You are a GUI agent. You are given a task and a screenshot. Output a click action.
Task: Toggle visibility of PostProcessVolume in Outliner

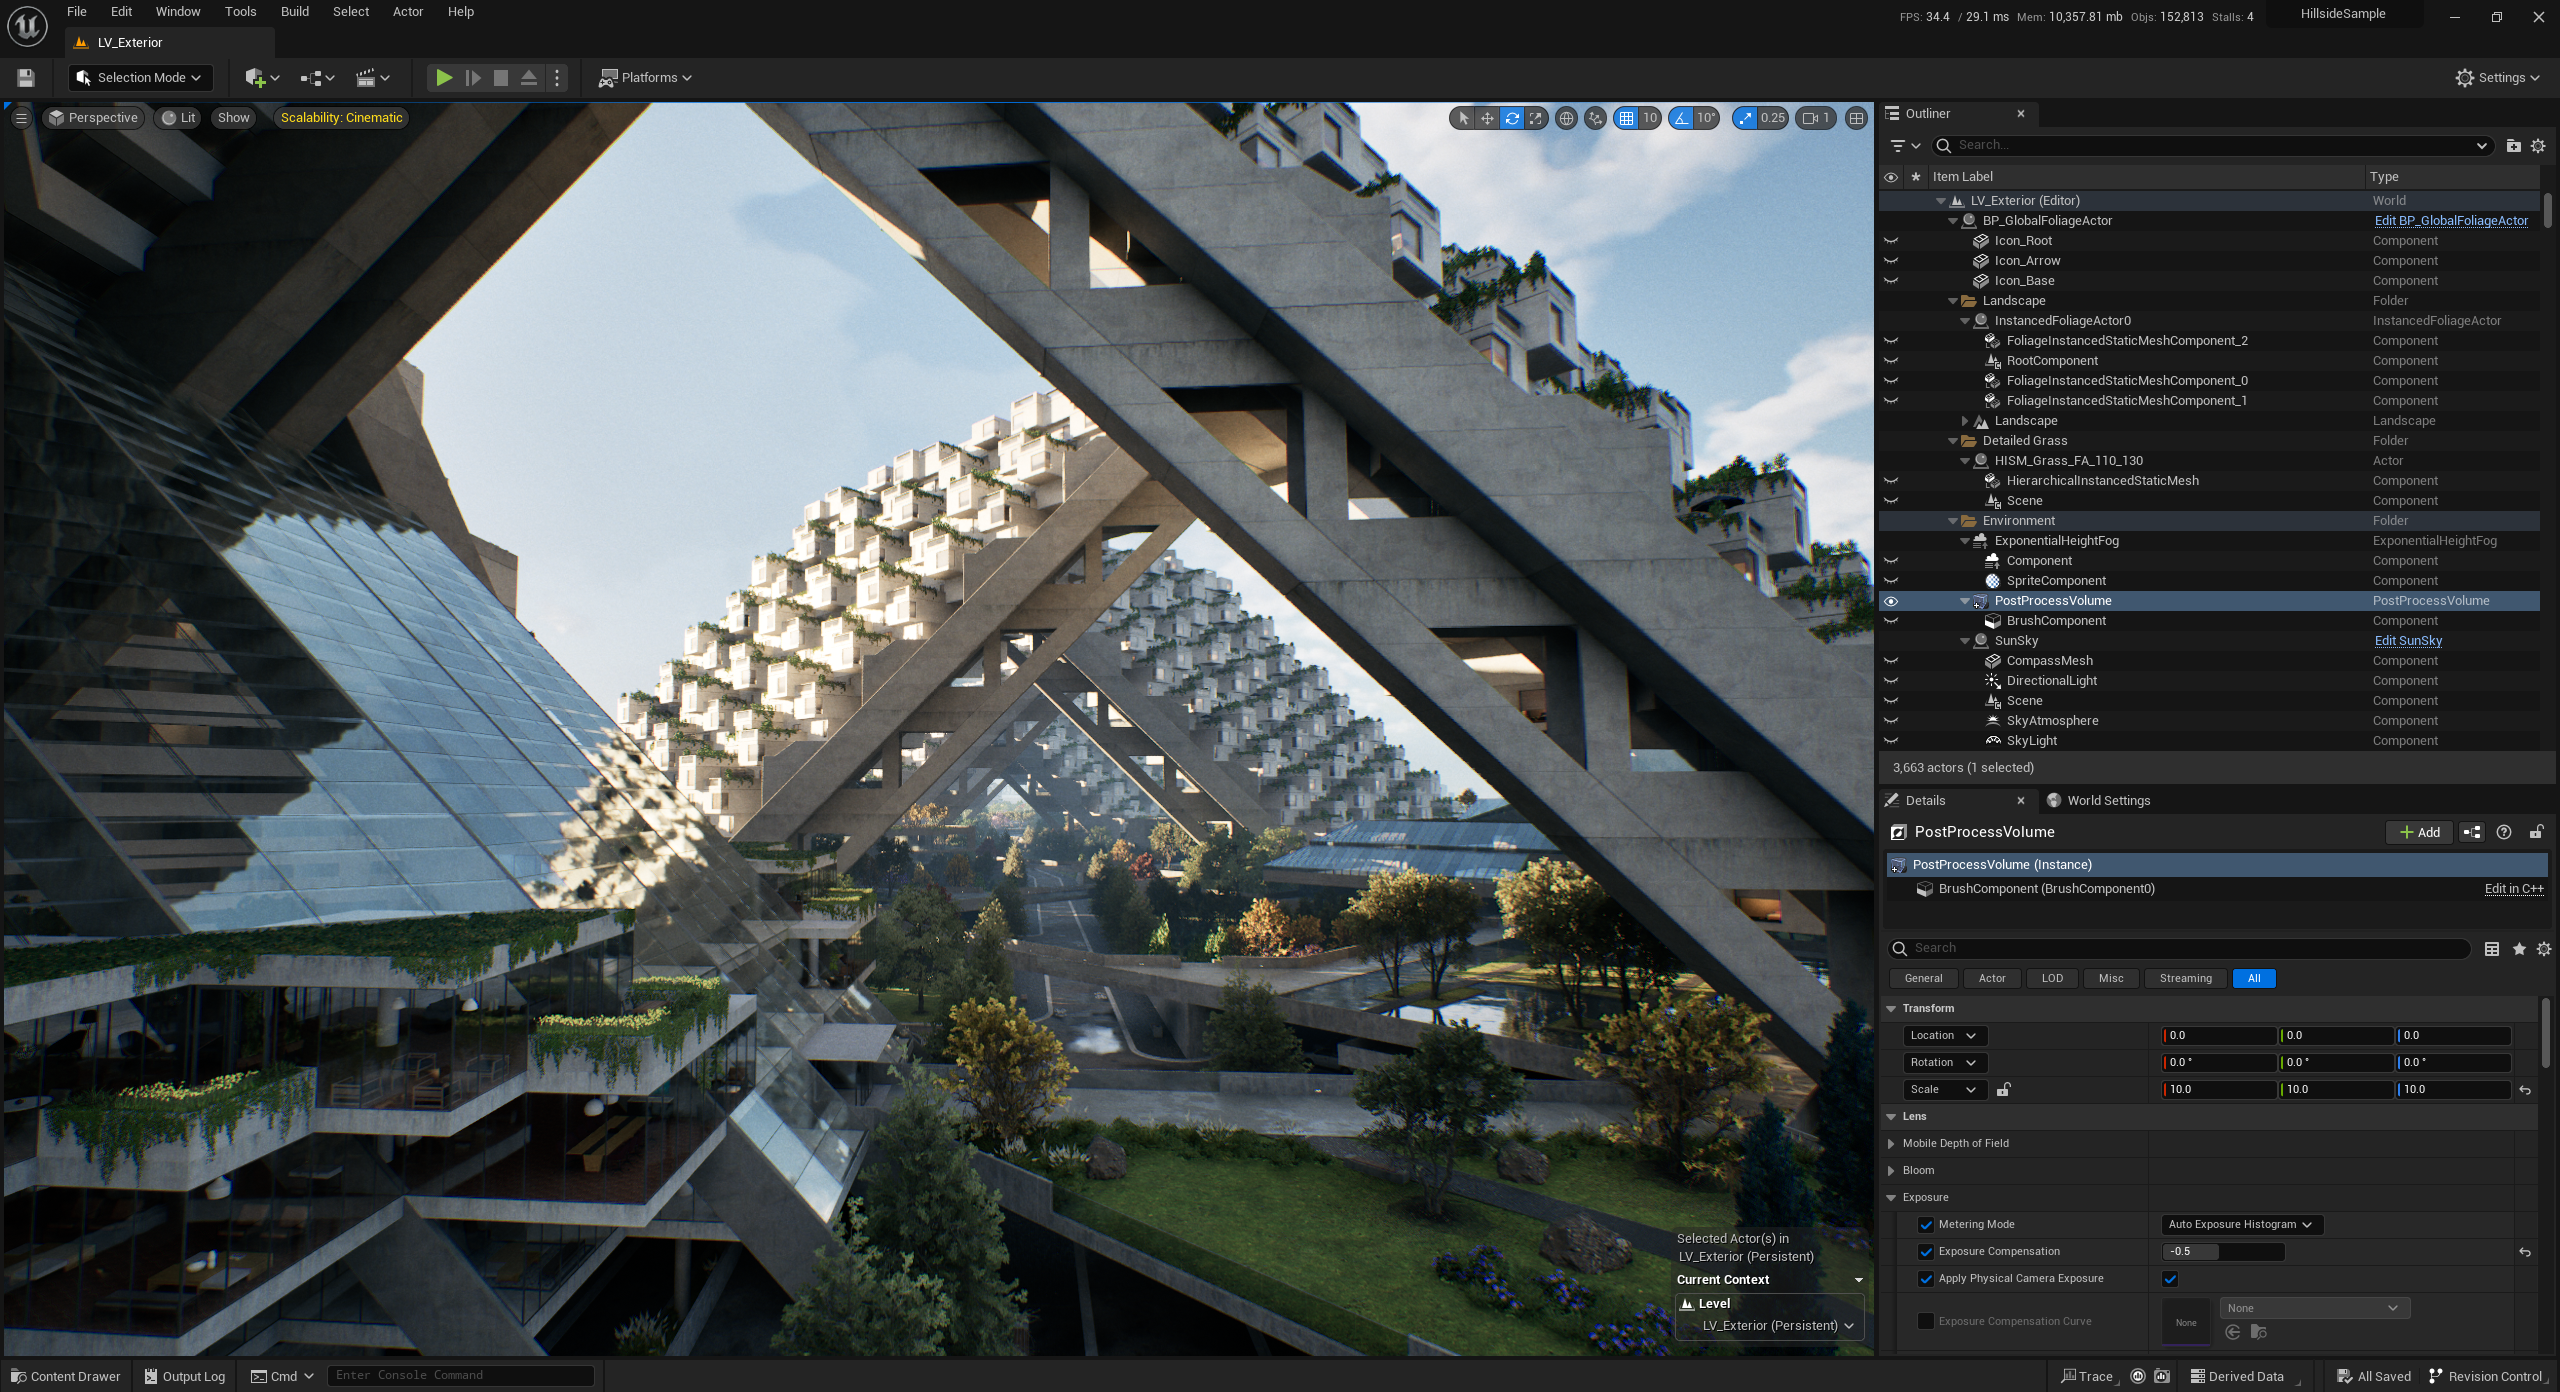click(1891, 600)
